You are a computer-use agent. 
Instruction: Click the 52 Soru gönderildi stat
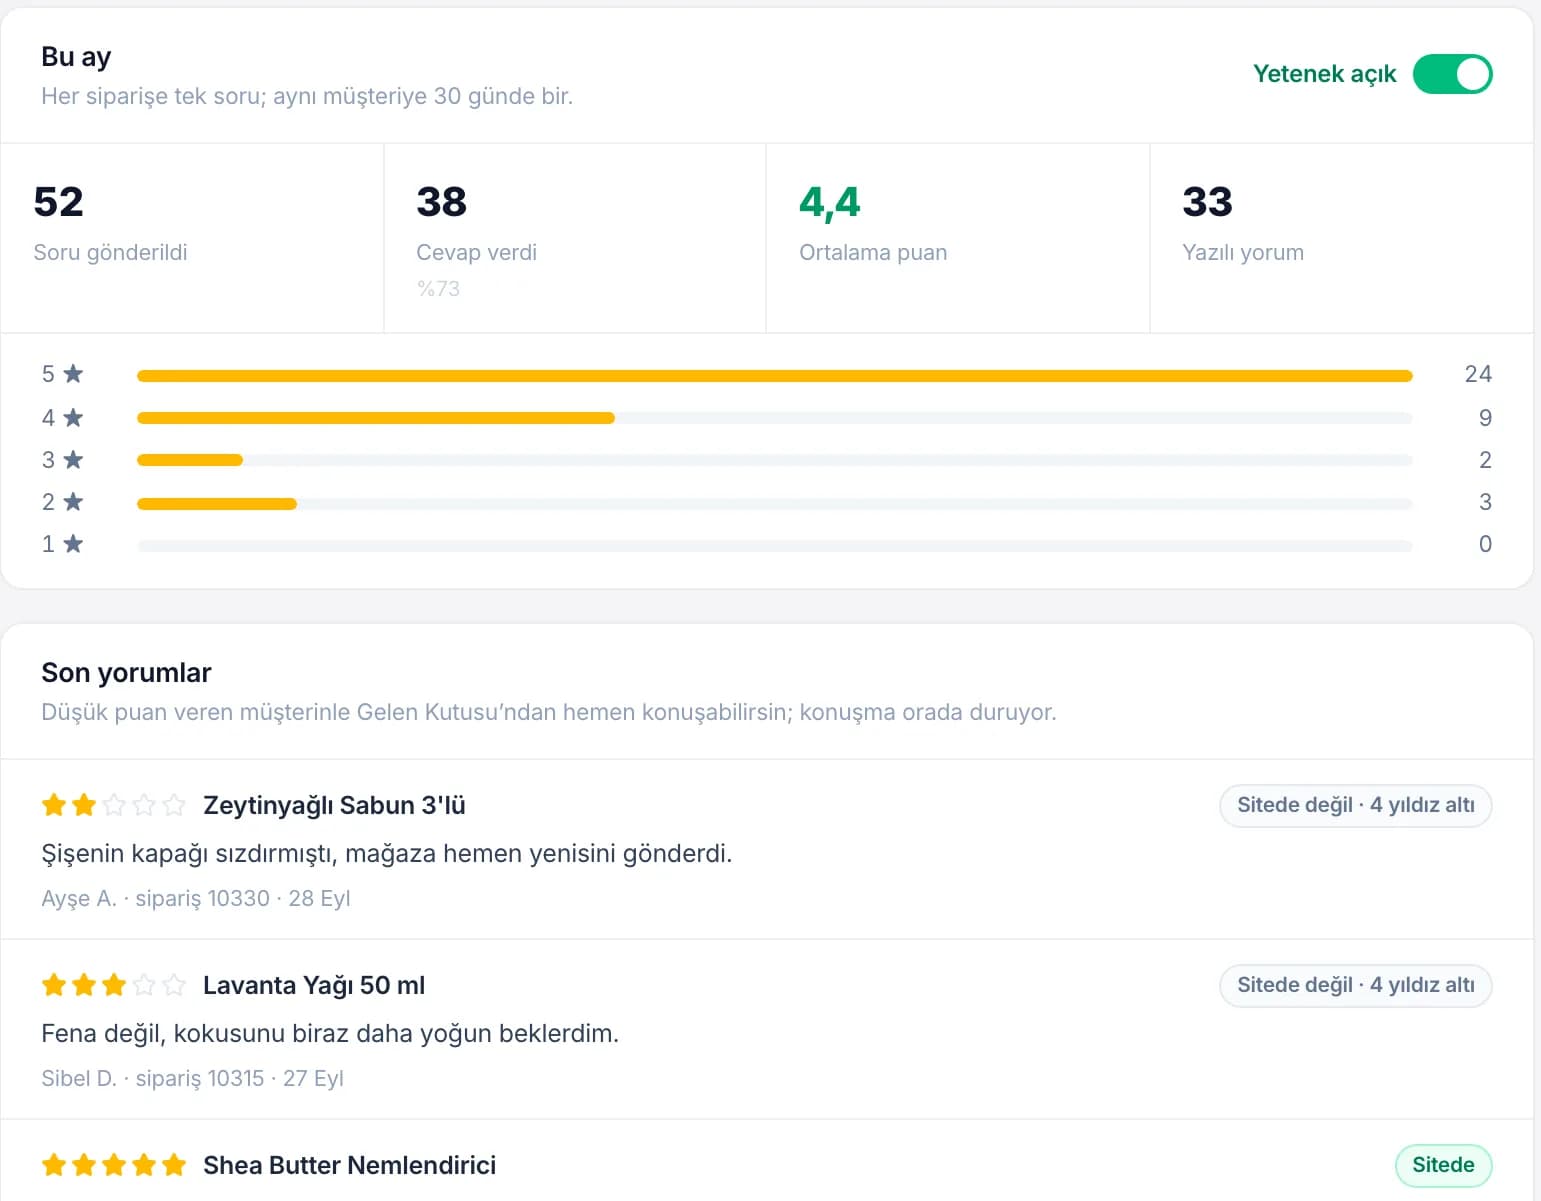click(x=192, y=238)
